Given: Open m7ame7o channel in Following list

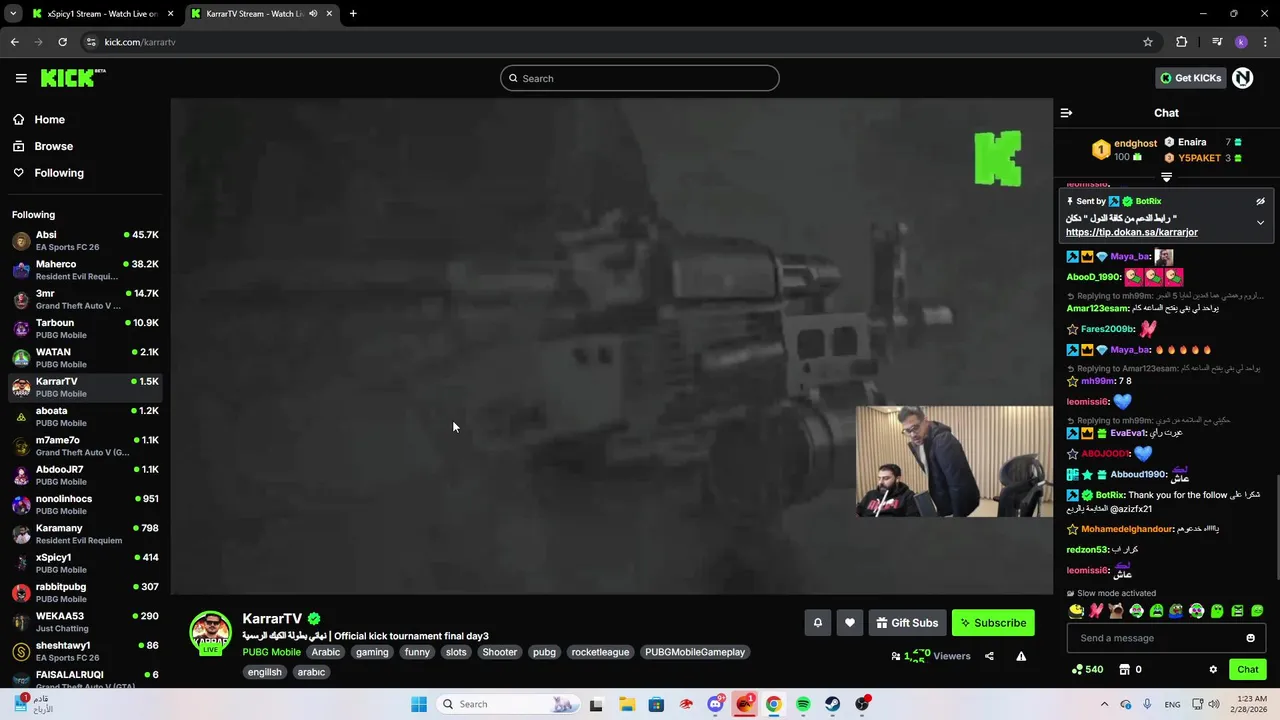Looking at the screenshot, I should click(x=85, y=446).
